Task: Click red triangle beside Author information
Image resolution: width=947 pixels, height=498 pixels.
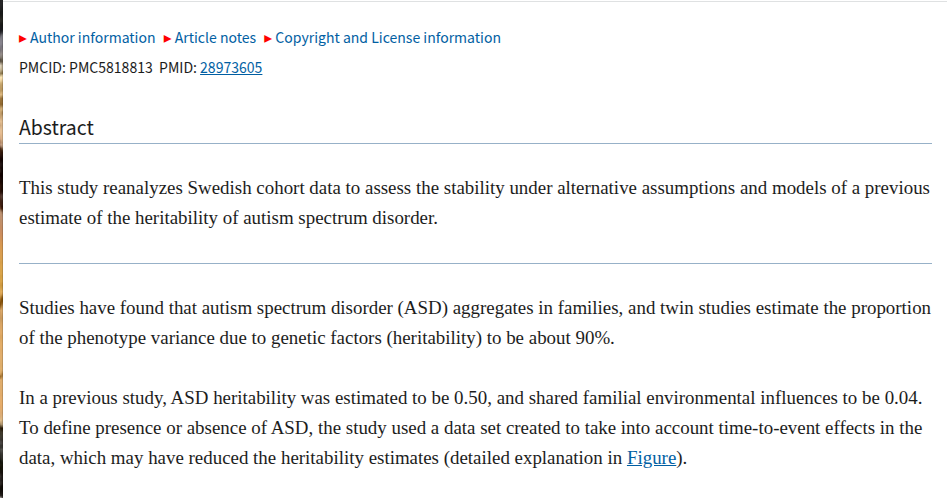Action: (x=23, y=39)
